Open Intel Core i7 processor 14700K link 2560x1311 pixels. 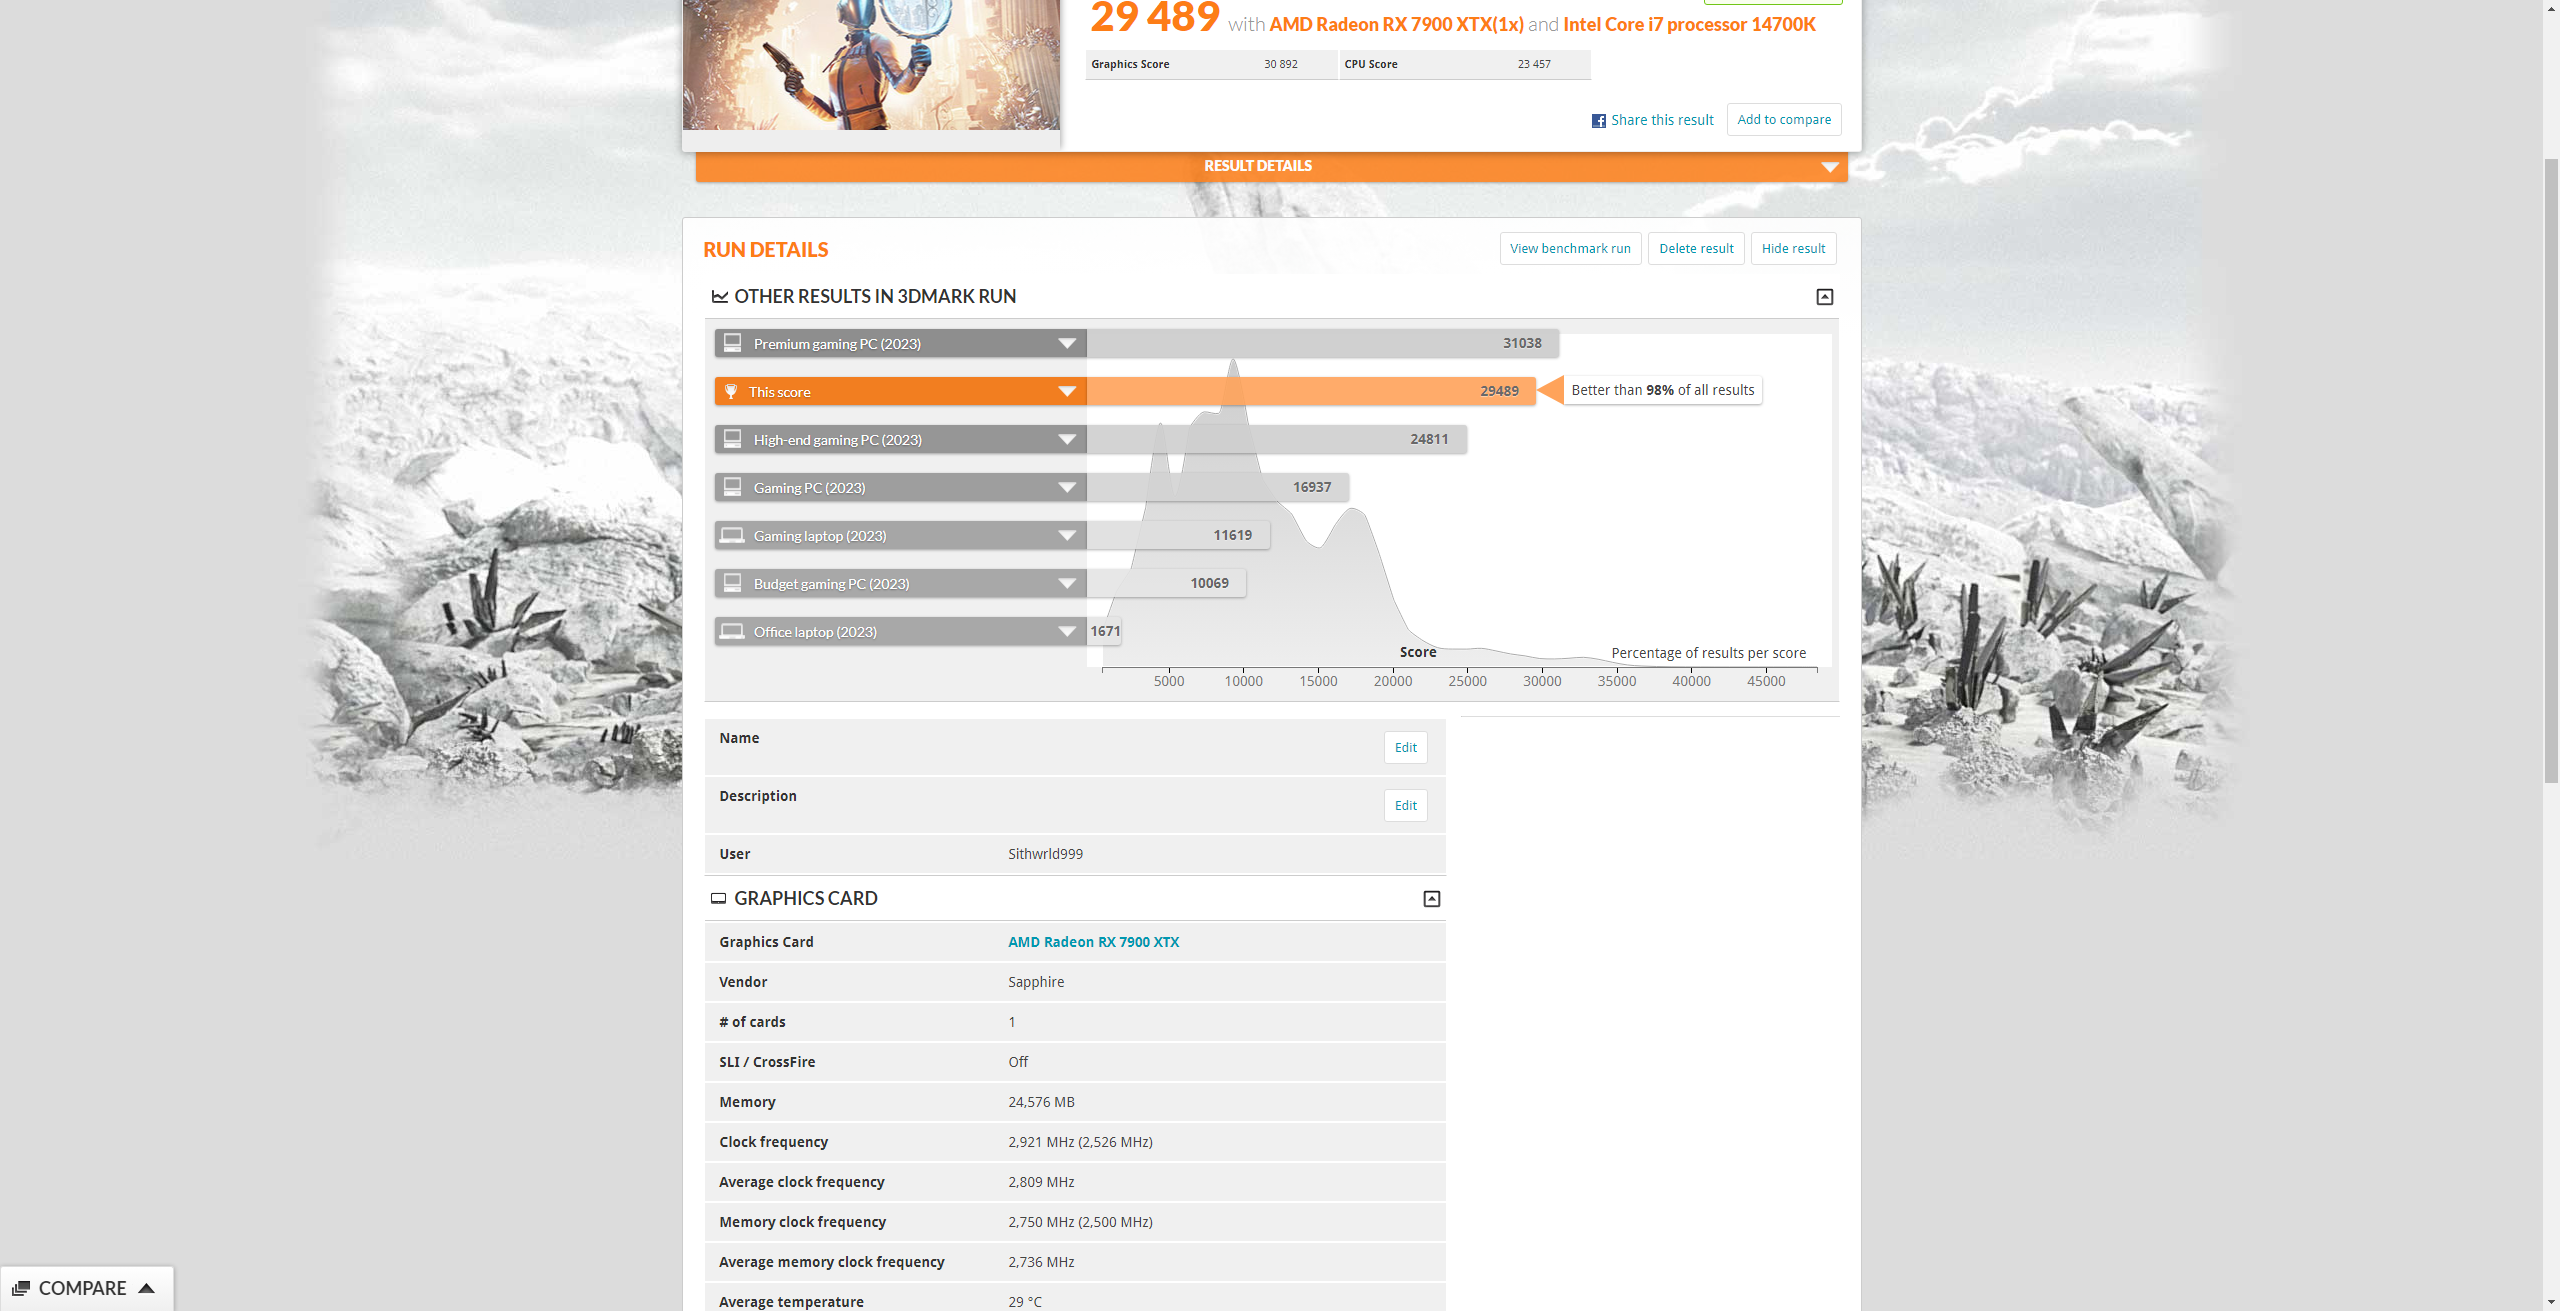pos(1689,25)
